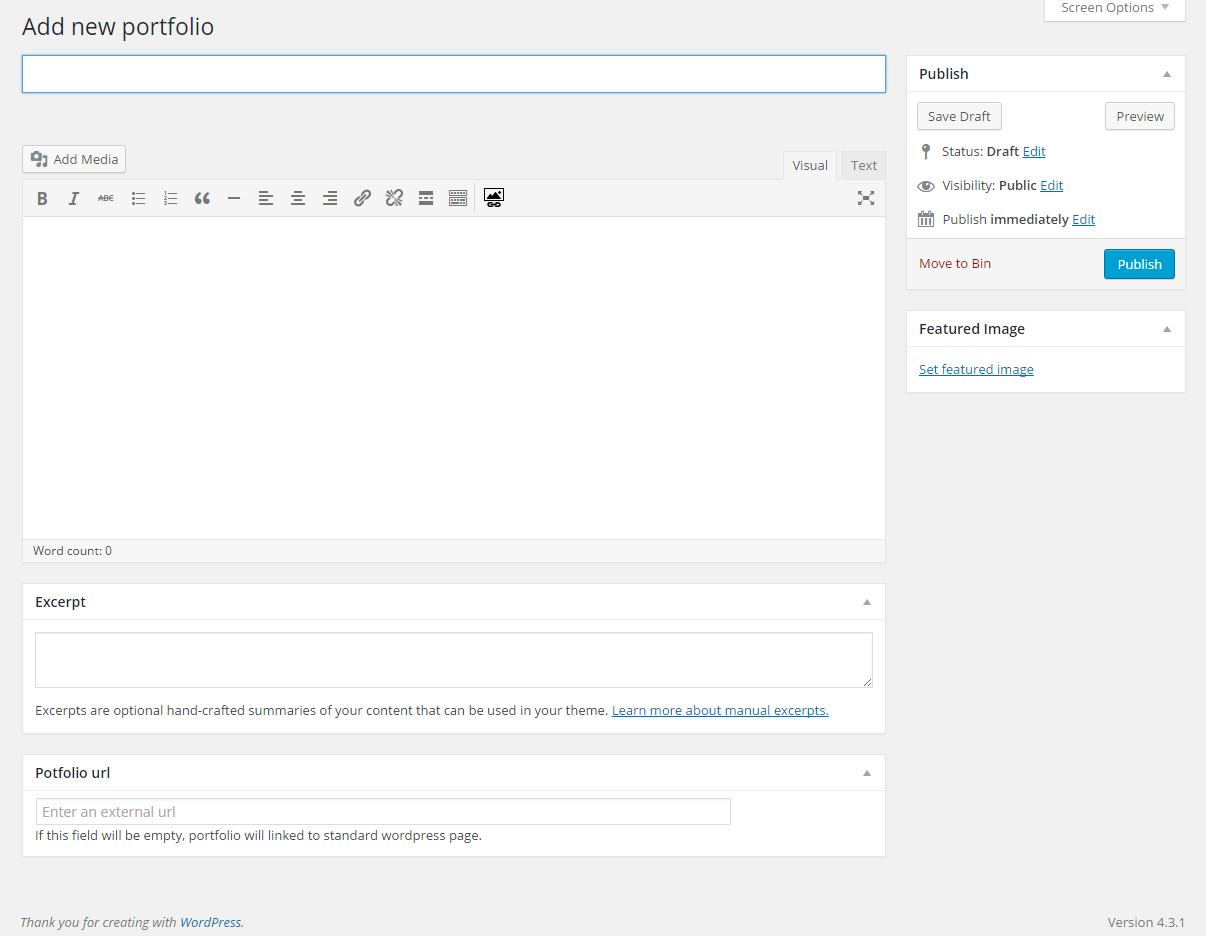Open the WordPress link in the footer

click(x=210, y=923)
